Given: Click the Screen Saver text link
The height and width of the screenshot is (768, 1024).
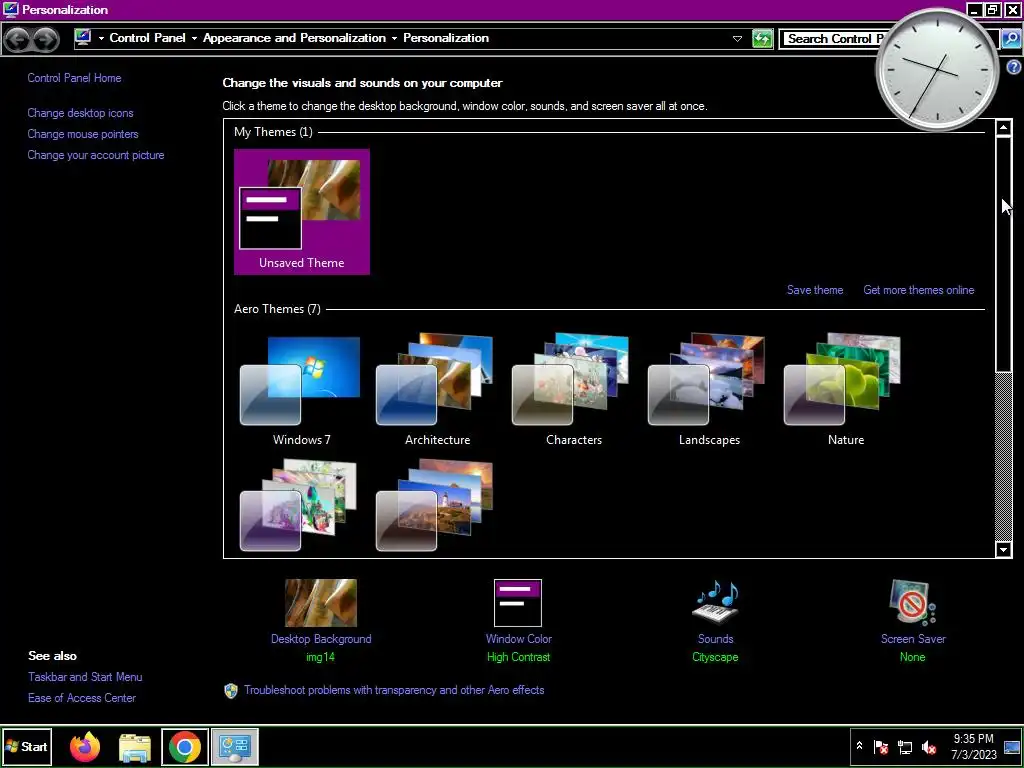Looking at the screenshot, I should 913,639.
